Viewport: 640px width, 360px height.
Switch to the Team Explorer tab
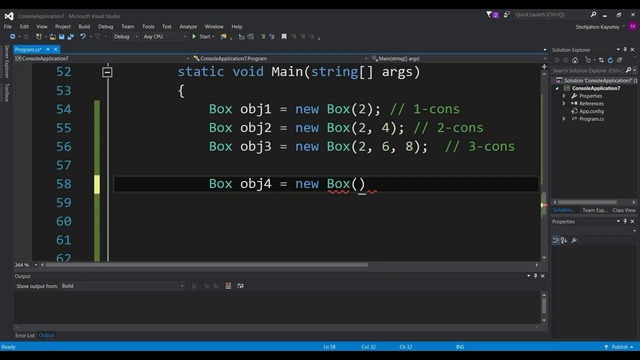[595, 210]
